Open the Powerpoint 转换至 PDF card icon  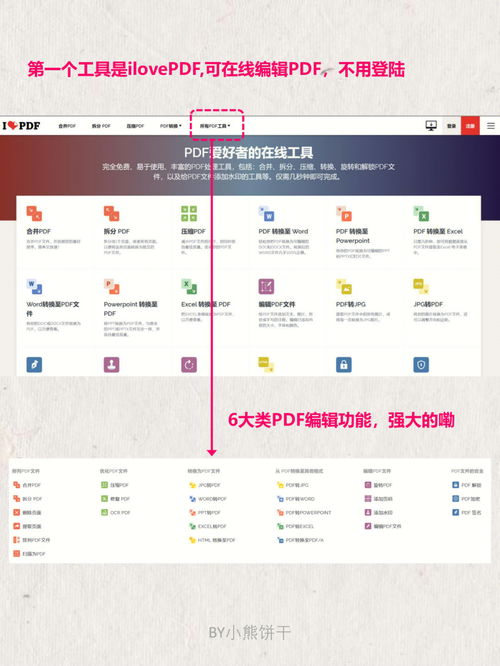pyautogui.click(x=111, y=287)
